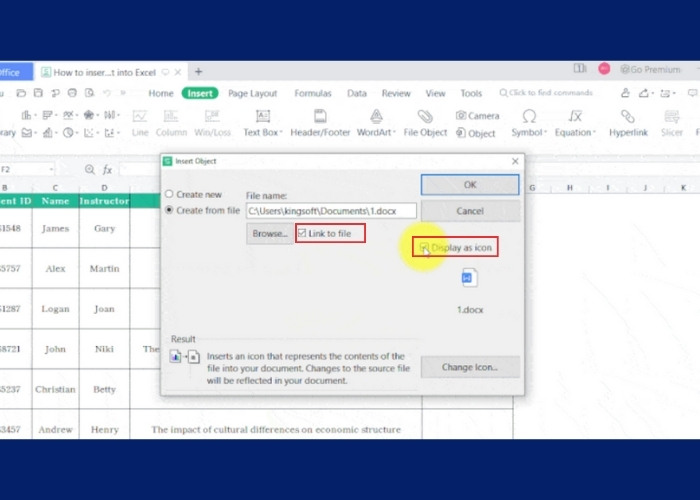Add a new document tab with plus
The image size is (700, 500).
[199, 71]
